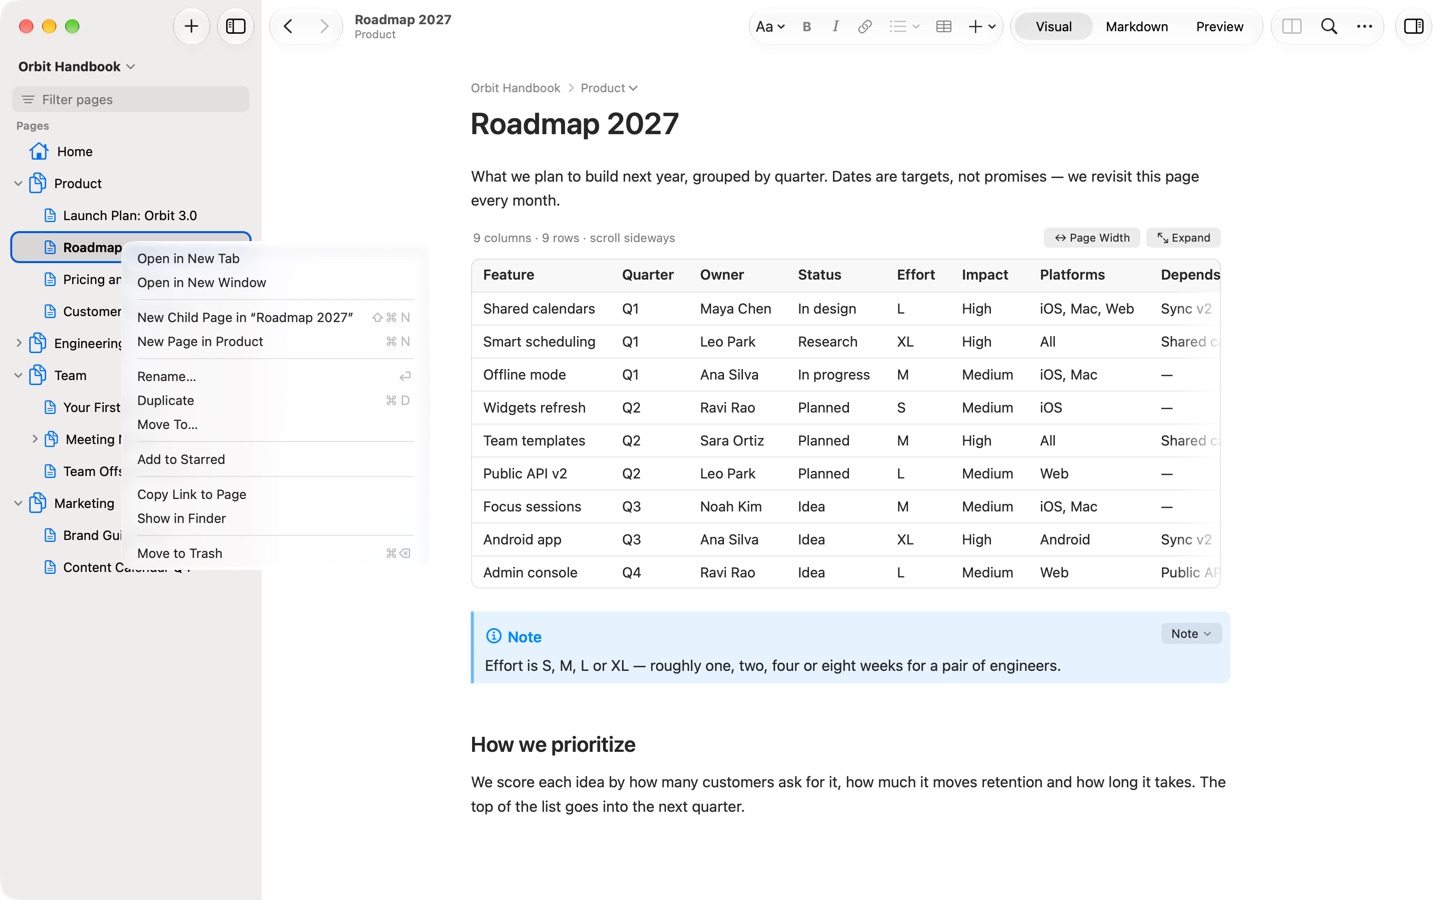Open the more options ellipsis menu
The image size is (1440, 900).
[x=1364, y=26]
